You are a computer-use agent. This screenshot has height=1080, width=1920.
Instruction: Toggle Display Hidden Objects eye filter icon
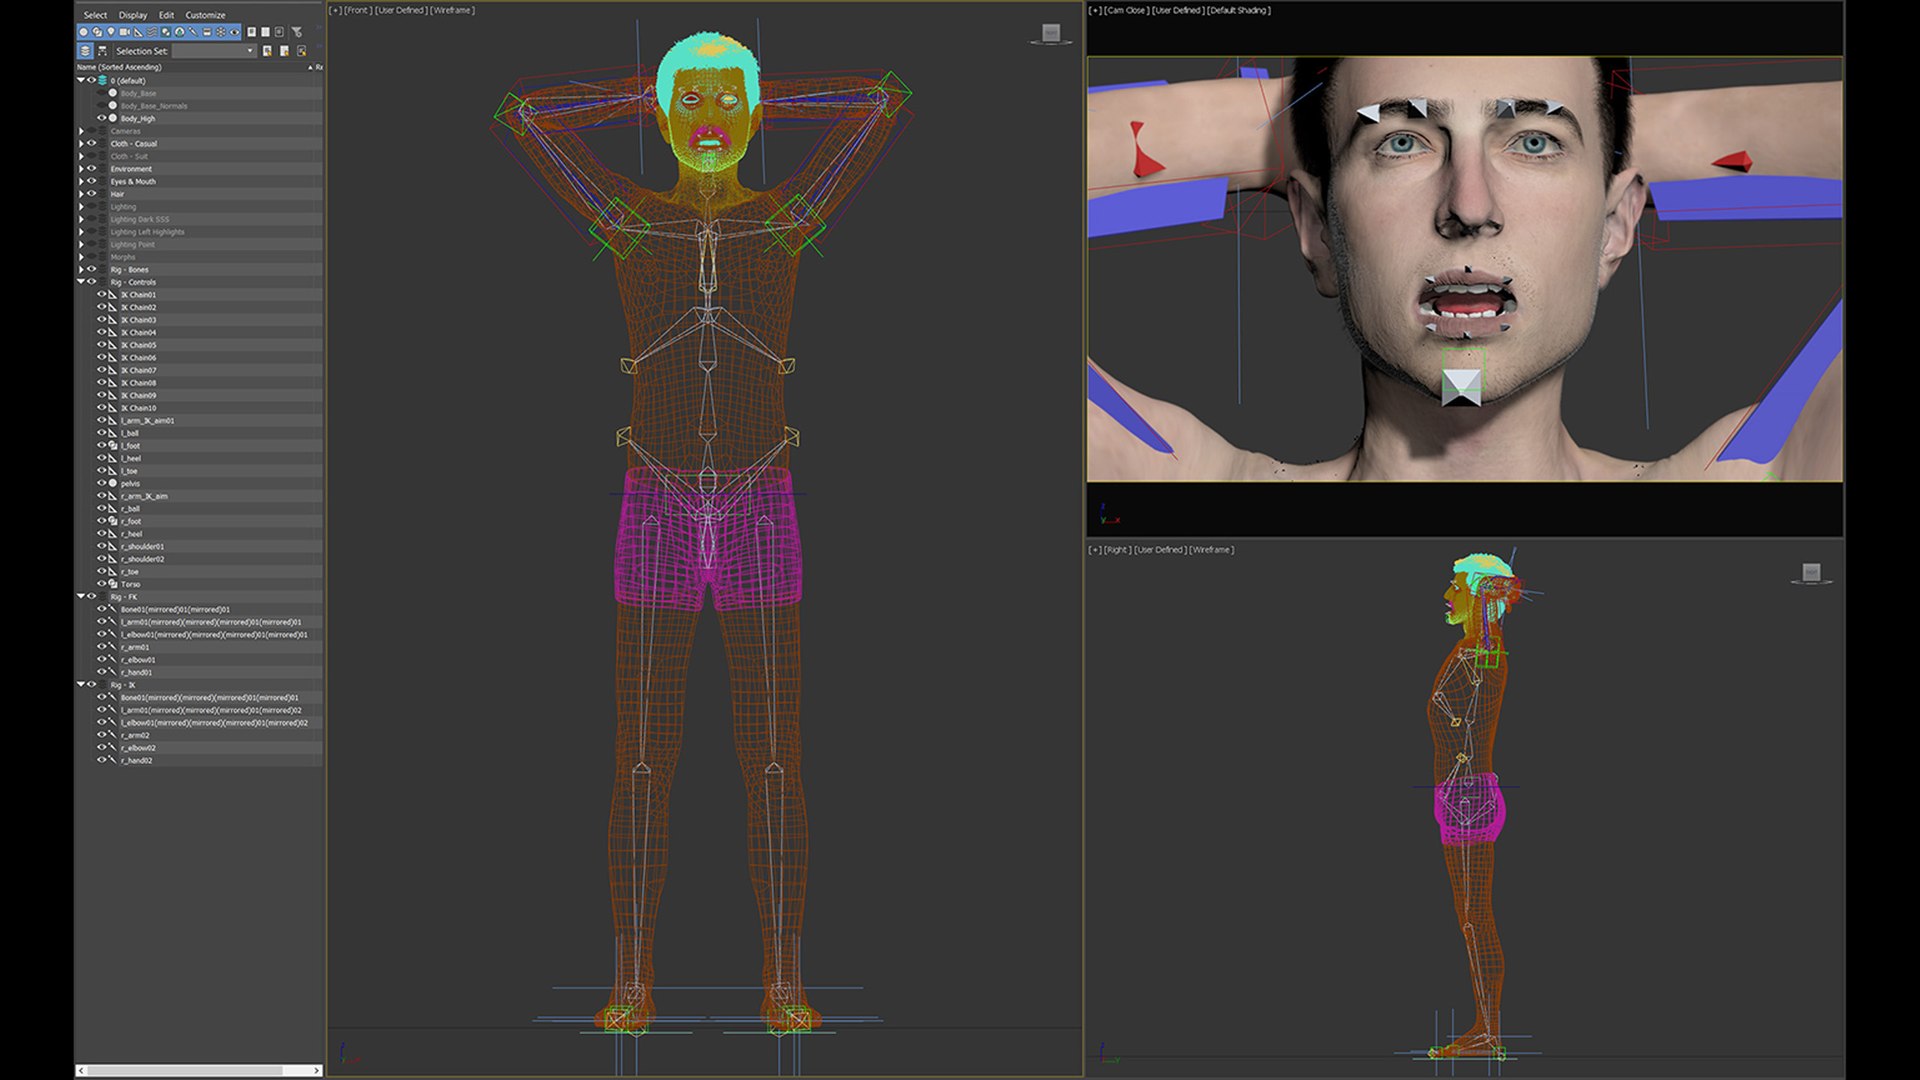point(235,32)
